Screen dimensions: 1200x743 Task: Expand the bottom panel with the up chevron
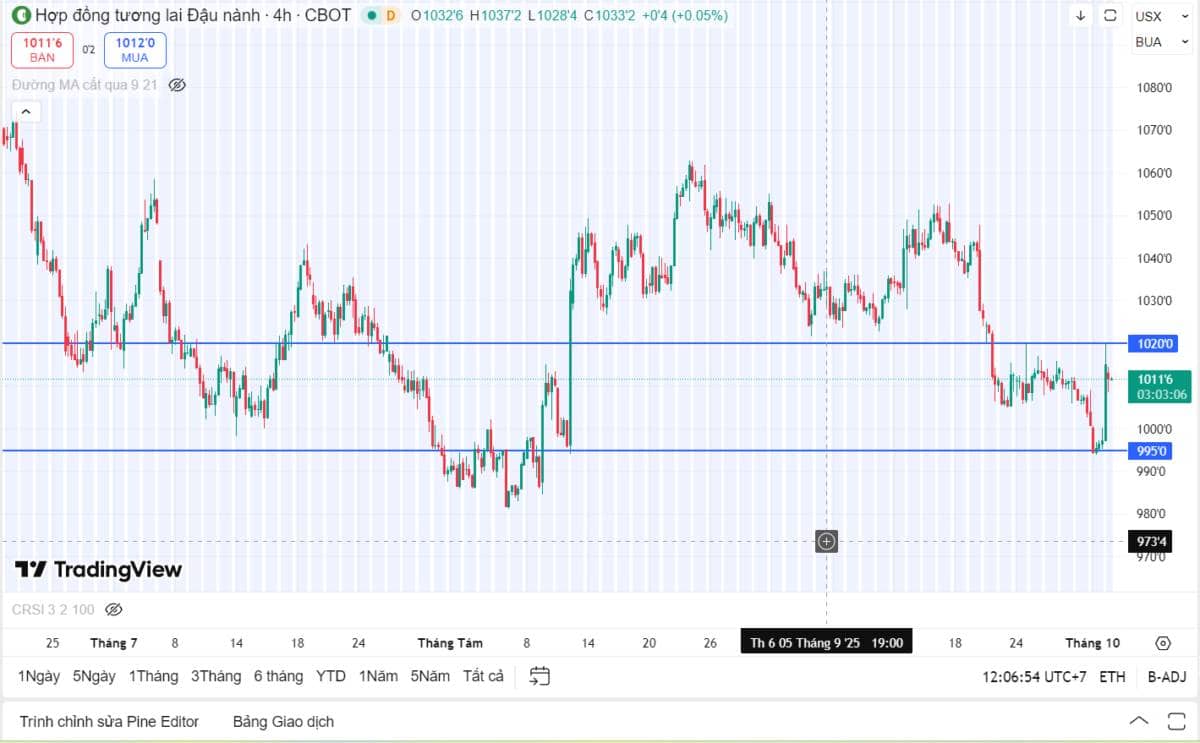click(x=1138, y=721)
